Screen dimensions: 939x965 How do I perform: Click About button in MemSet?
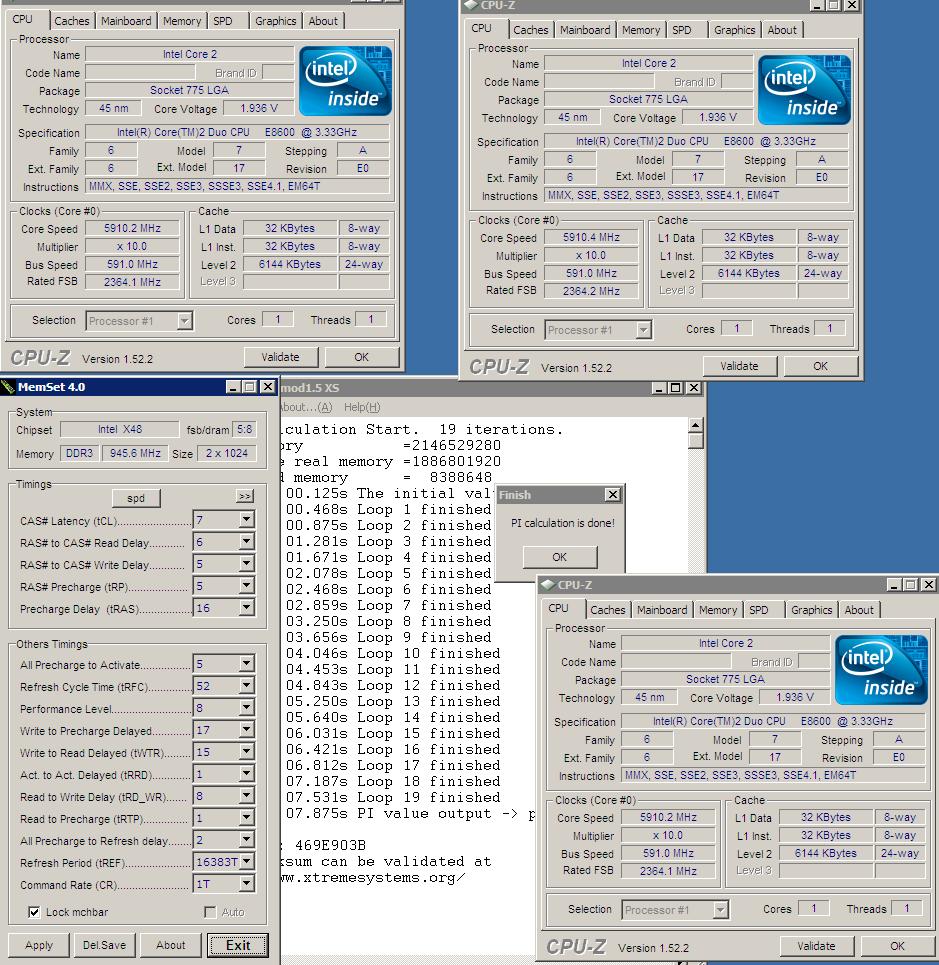[x=170, y=945]
